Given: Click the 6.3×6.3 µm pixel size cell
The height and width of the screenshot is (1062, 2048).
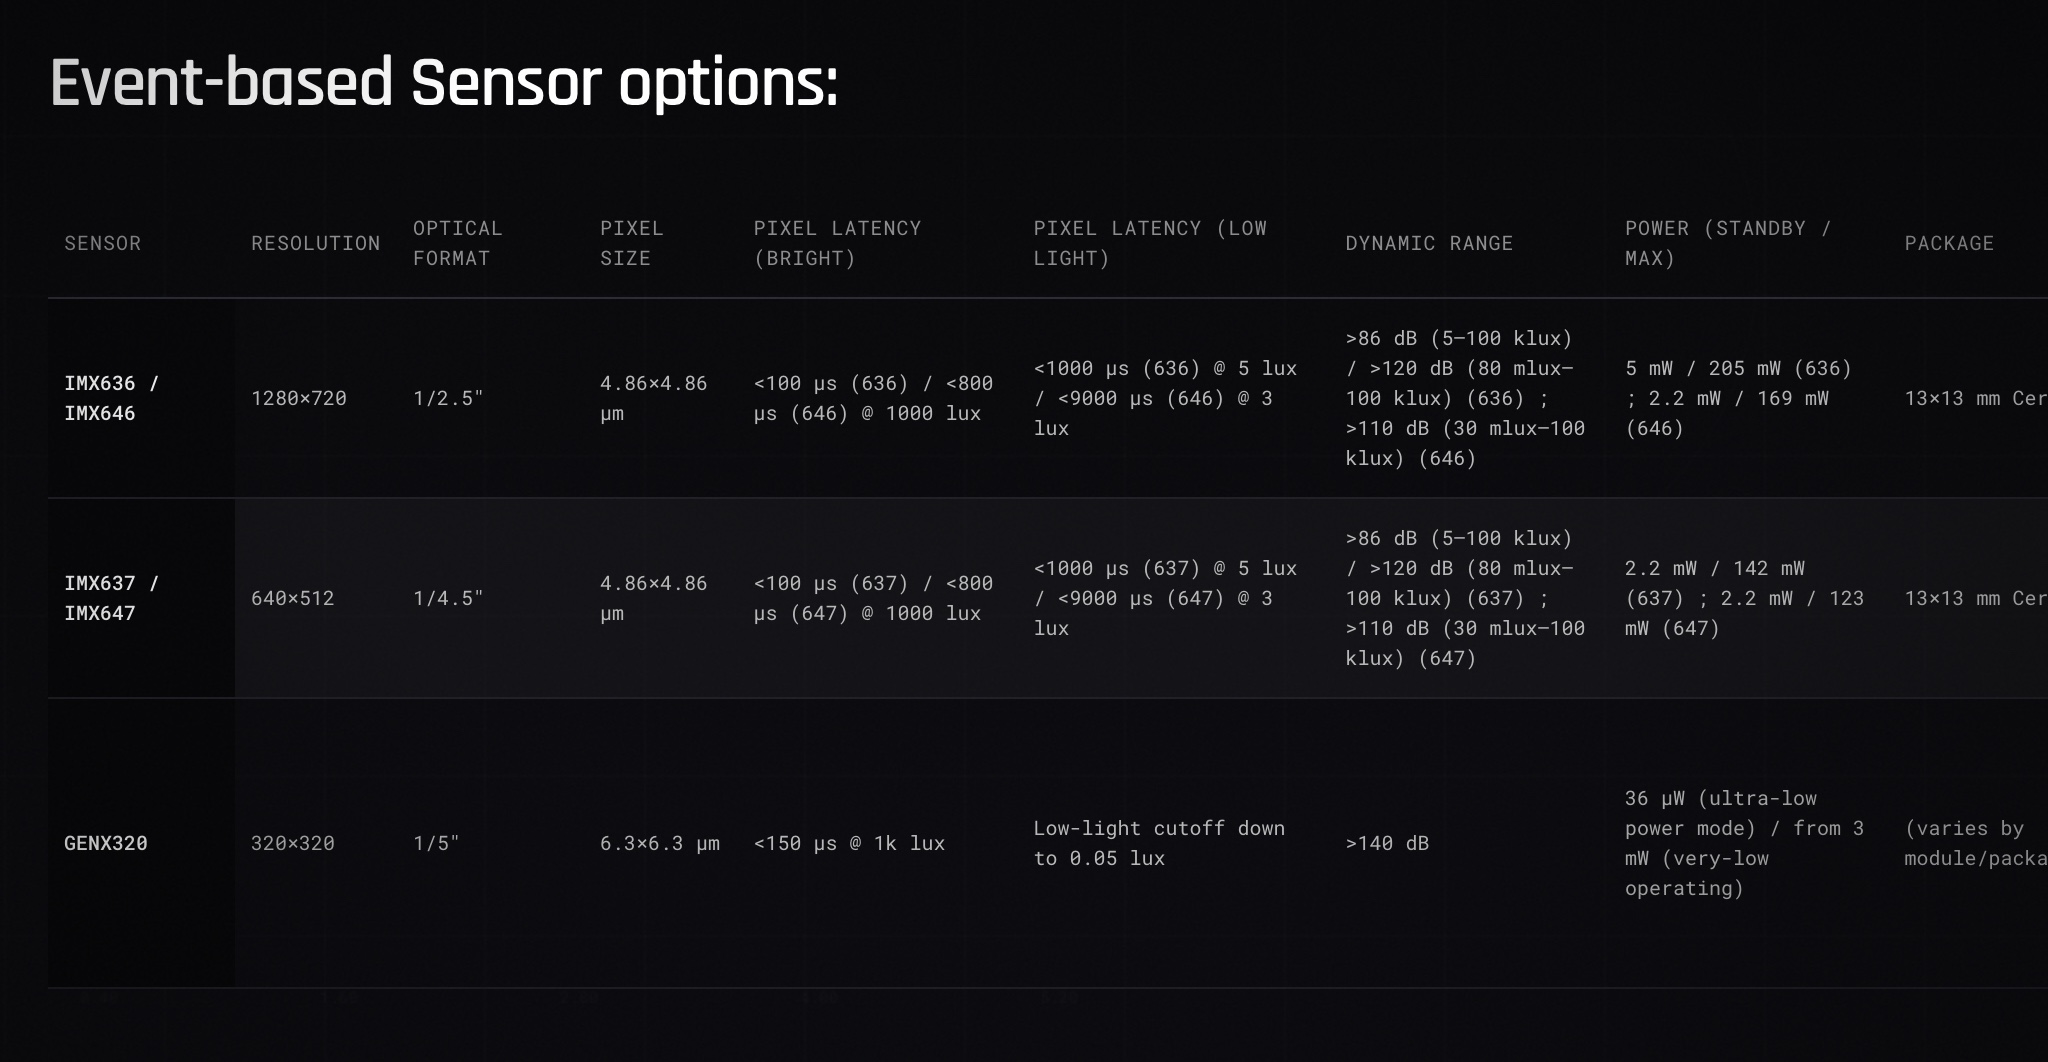Looking at the screenshot, I should click(x=660, y=843).
